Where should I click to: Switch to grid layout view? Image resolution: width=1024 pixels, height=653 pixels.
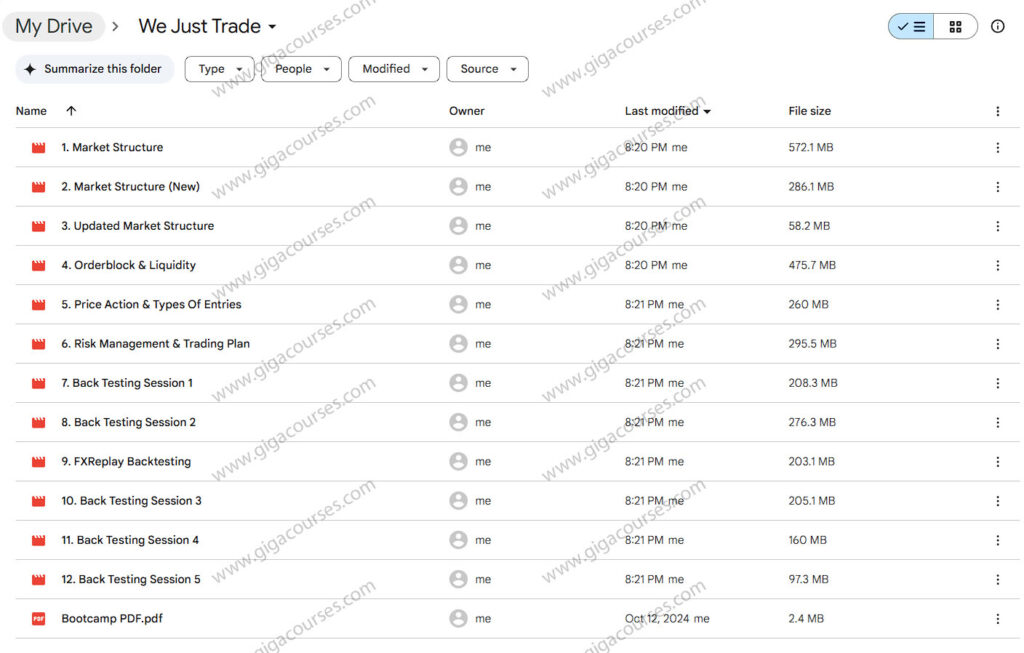(955, 27)
